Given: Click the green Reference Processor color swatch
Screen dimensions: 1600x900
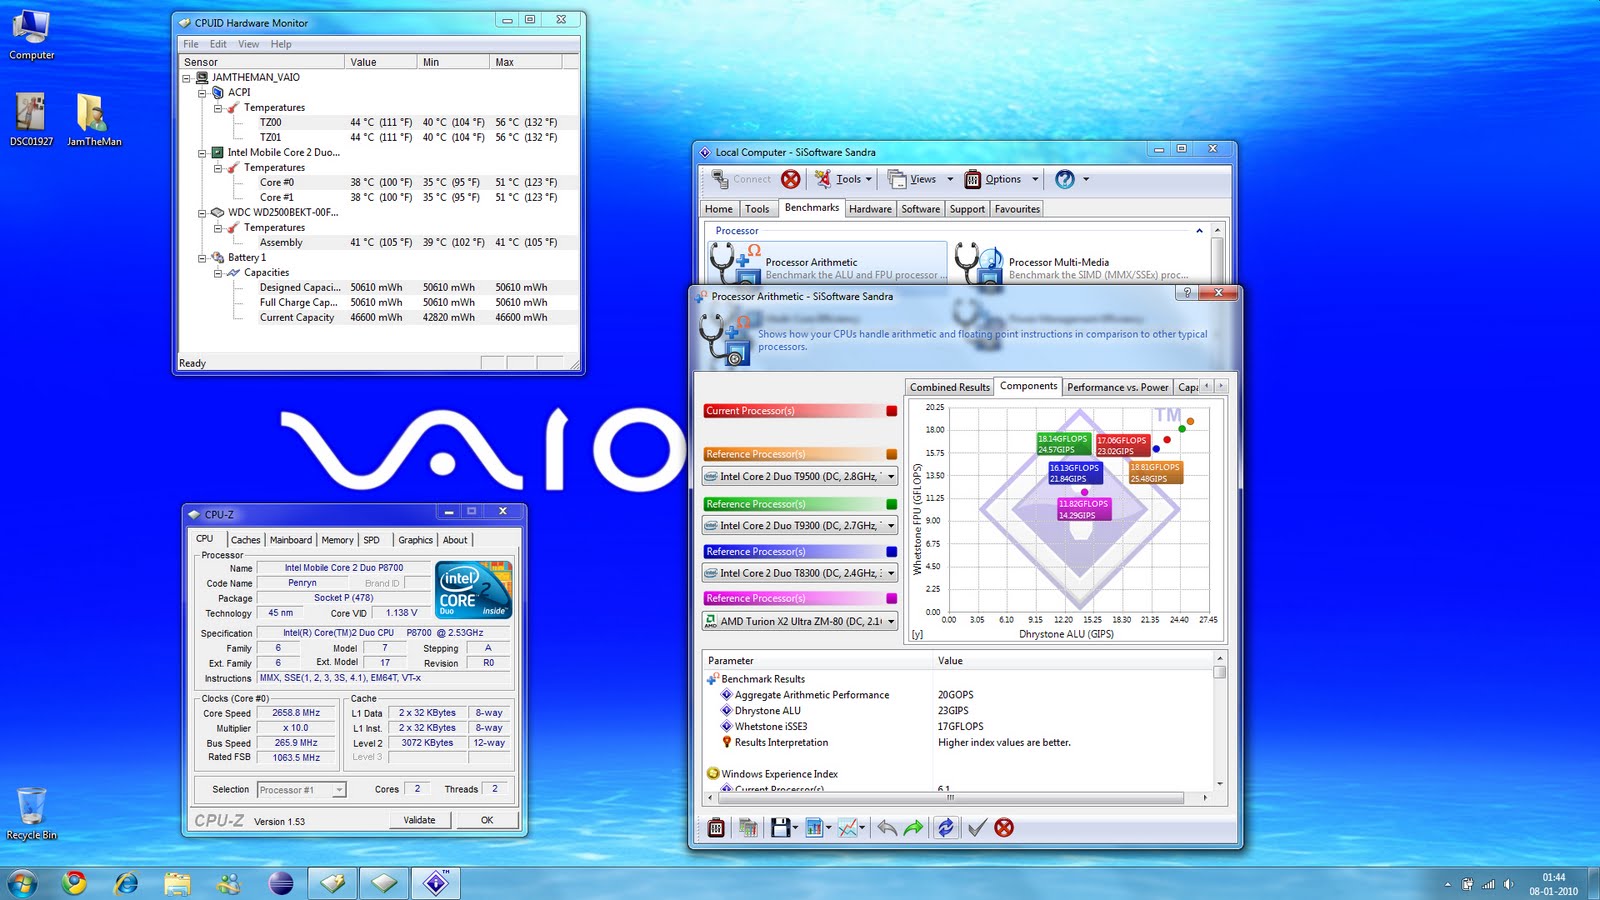Looking at the screenshot, I should coord(892,504).
